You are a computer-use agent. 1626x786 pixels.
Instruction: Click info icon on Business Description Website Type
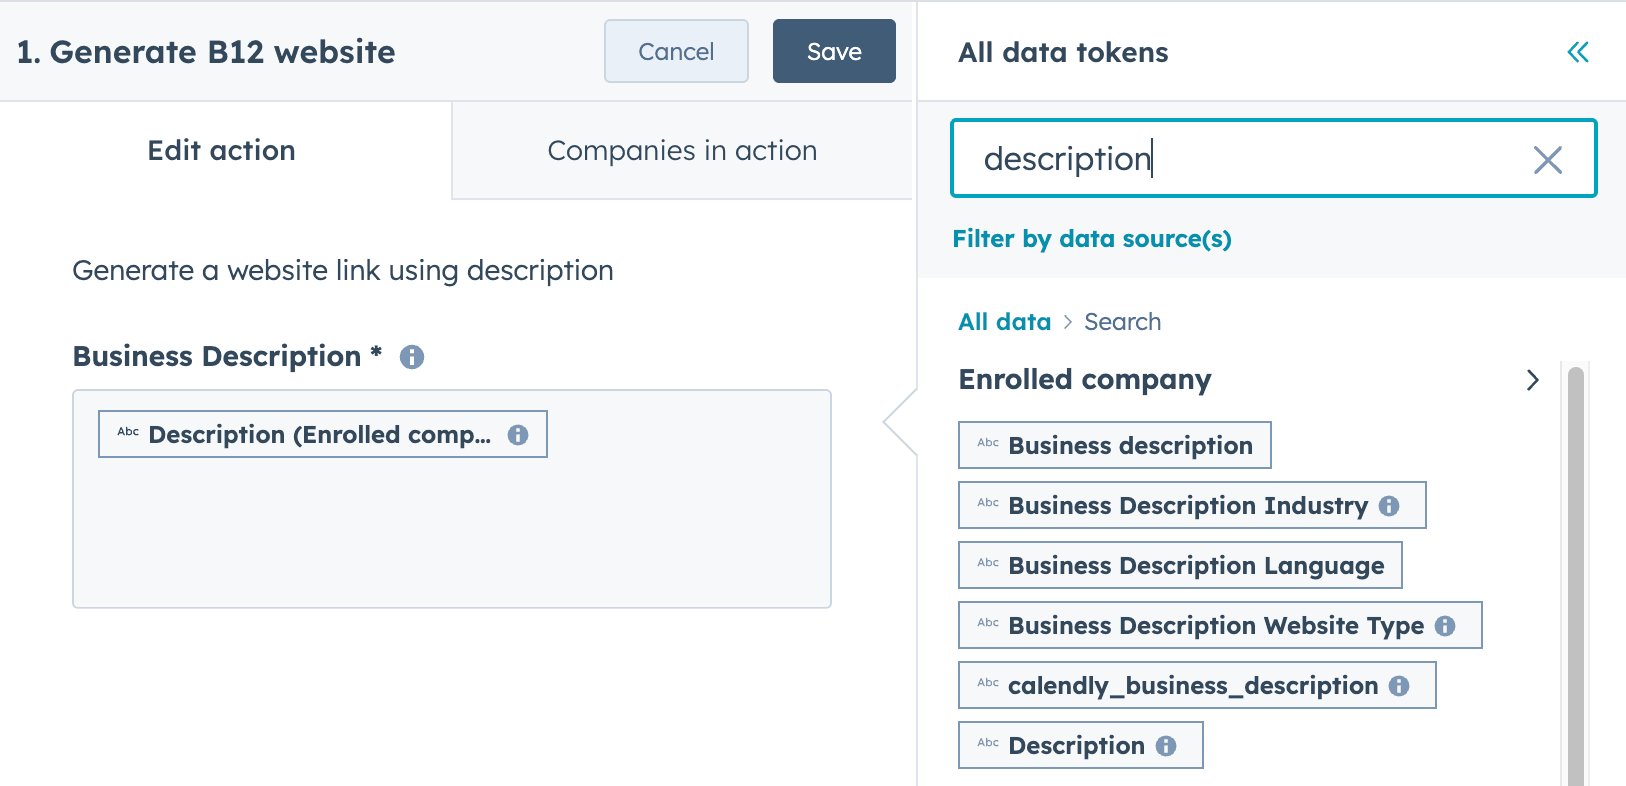tap(1445, 626)
